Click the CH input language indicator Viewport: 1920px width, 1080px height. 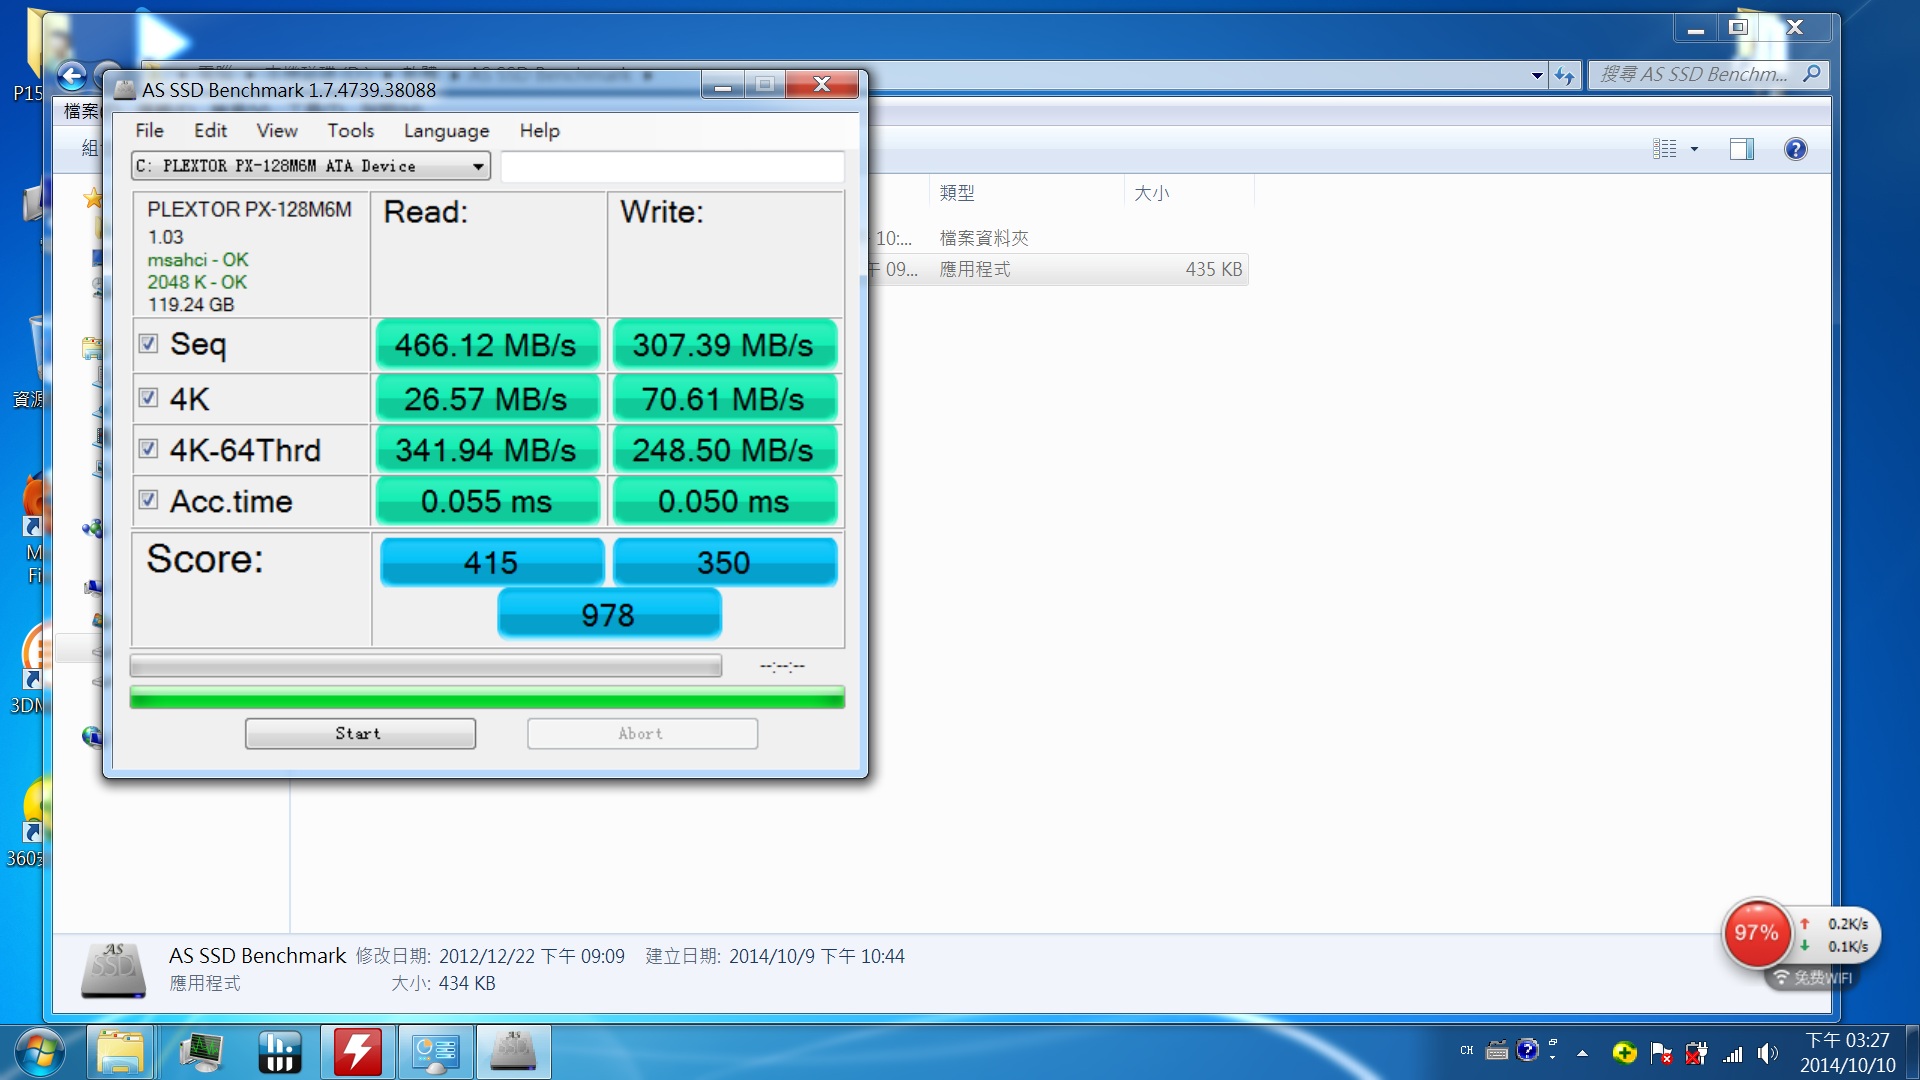click(1466, 1051)
